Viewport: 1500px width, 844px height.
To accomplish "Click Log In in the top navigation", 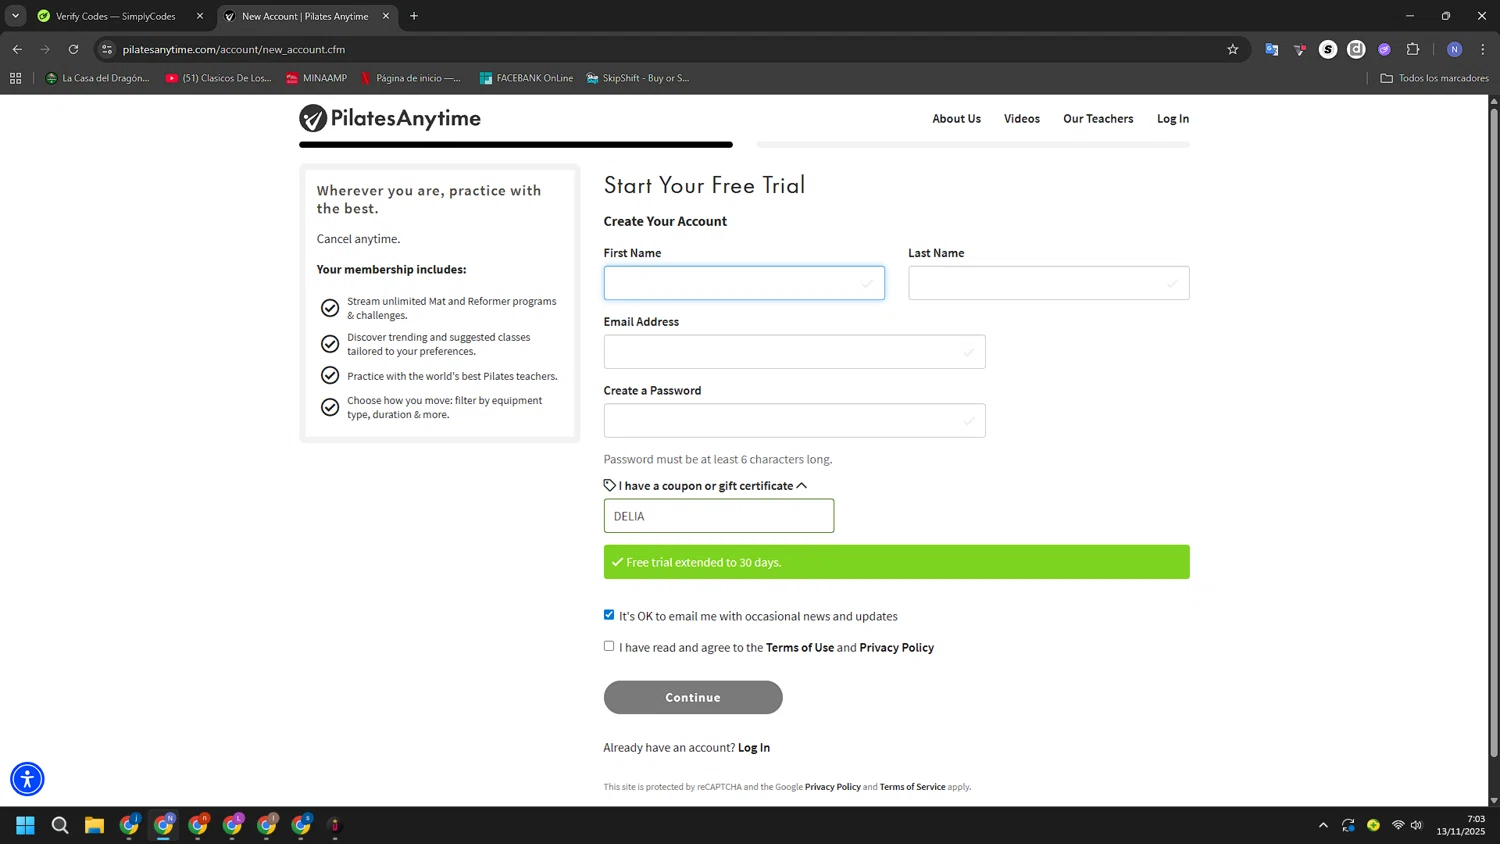I will click(x=1173, y=118).
